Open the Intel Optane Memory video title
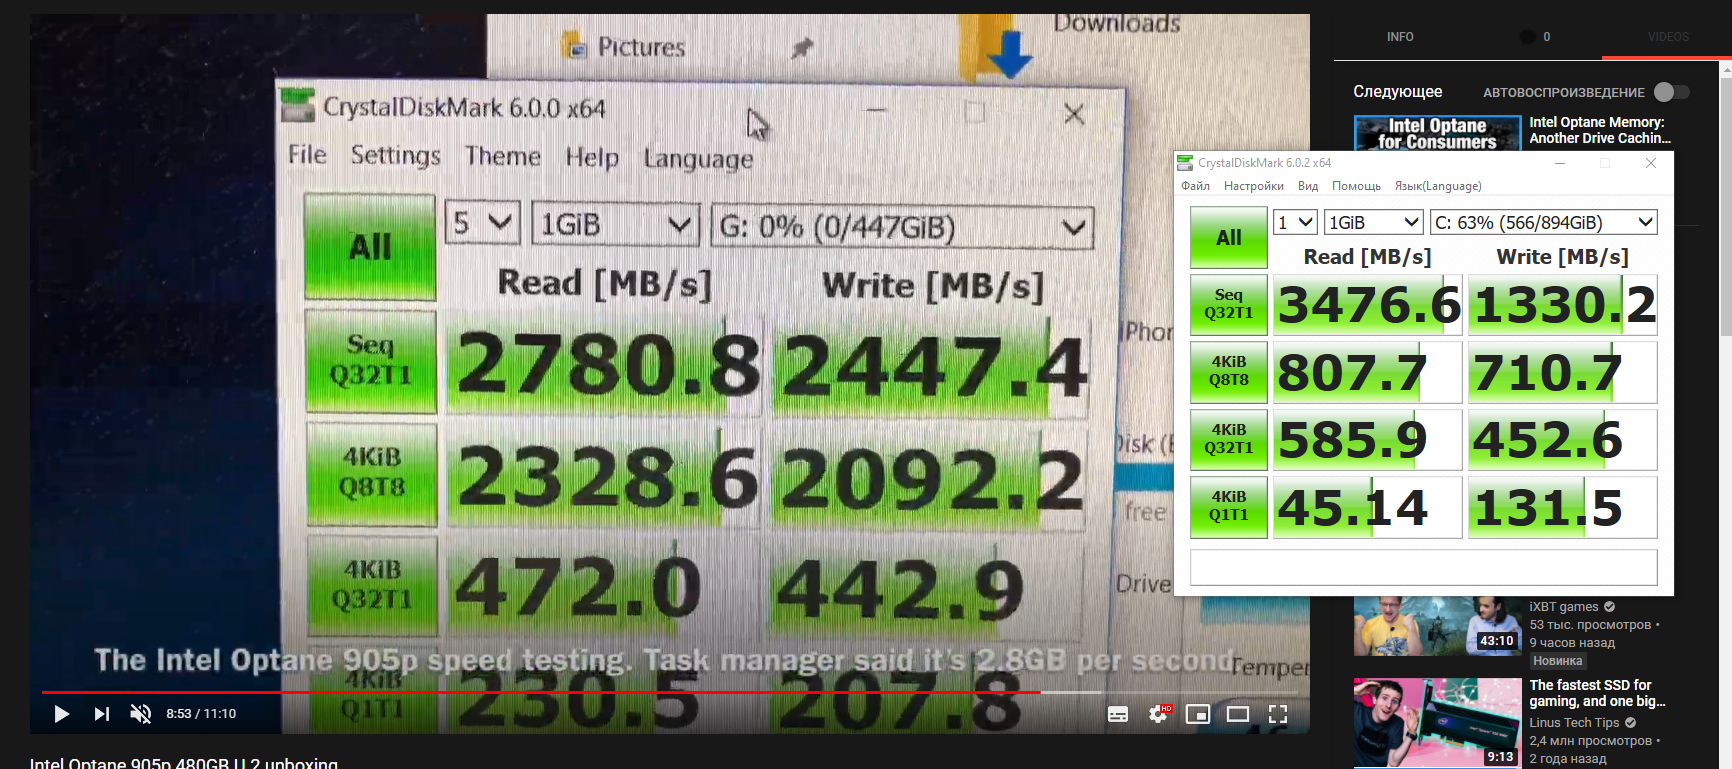The image size is (1732, 769). click(1600, 130)
